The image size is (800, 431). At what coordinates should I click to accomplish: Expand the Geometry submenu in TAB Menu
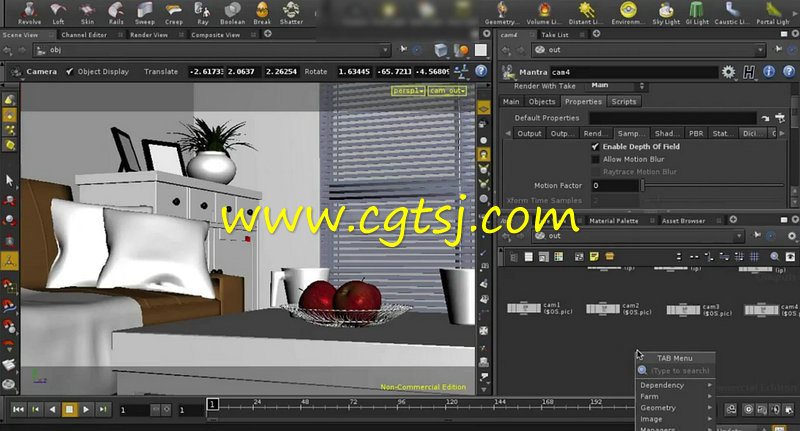pos(676,408)
